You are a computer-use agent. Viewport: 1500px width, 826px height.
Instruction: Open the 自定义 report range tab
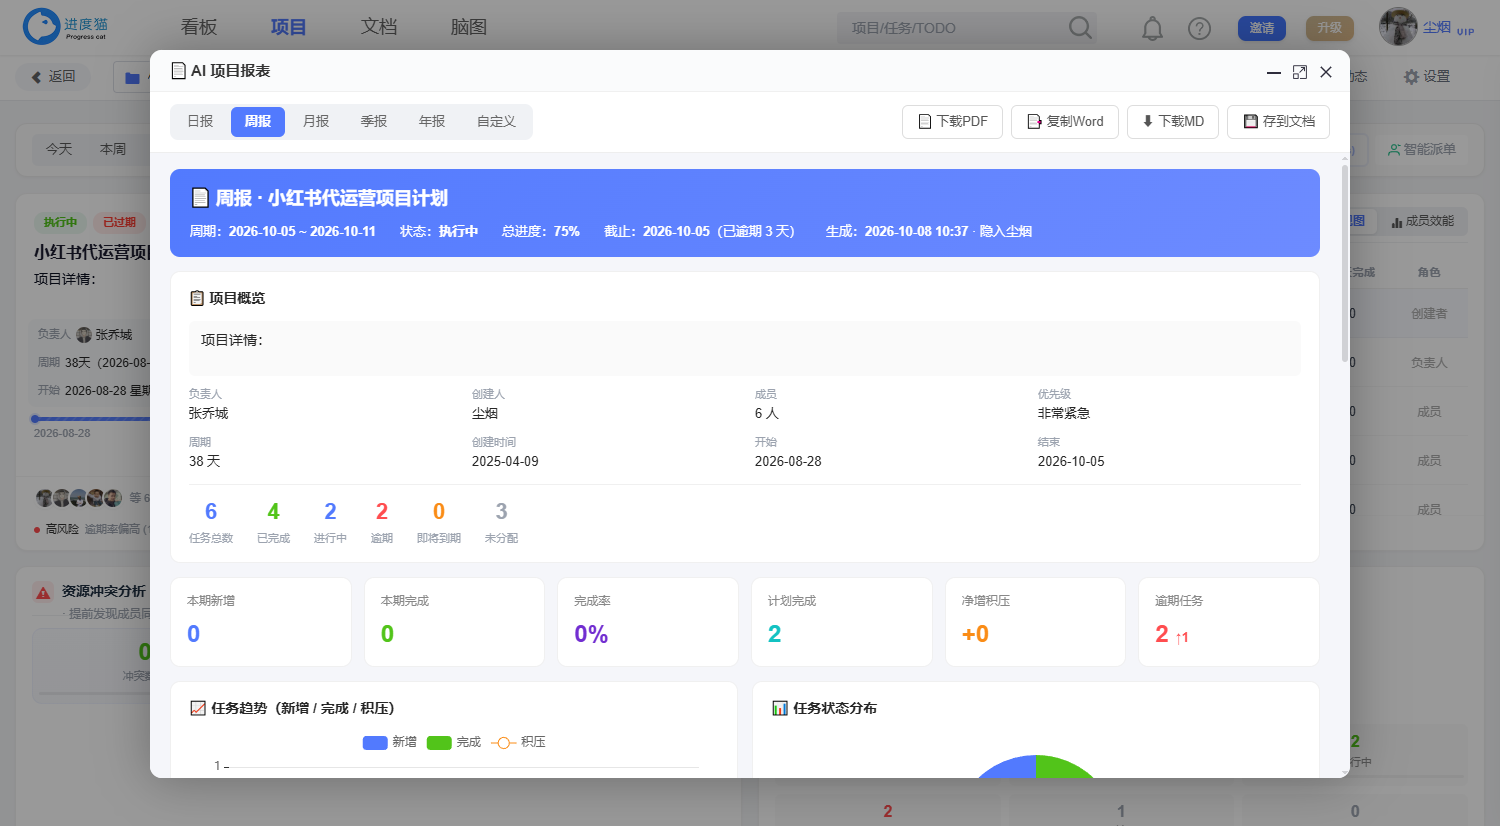496,121
